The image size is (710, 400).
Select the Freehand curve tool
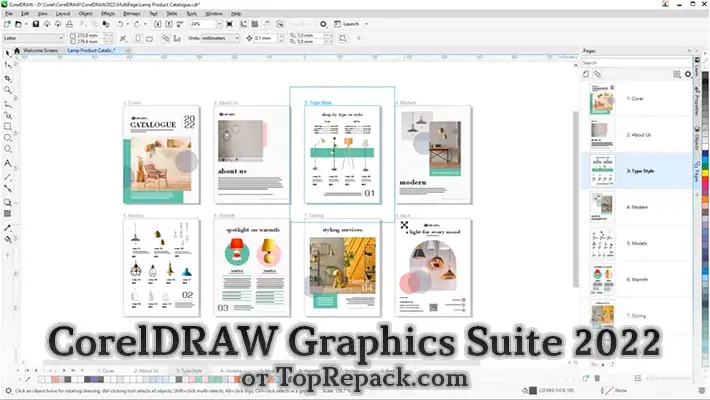point(7,104)
